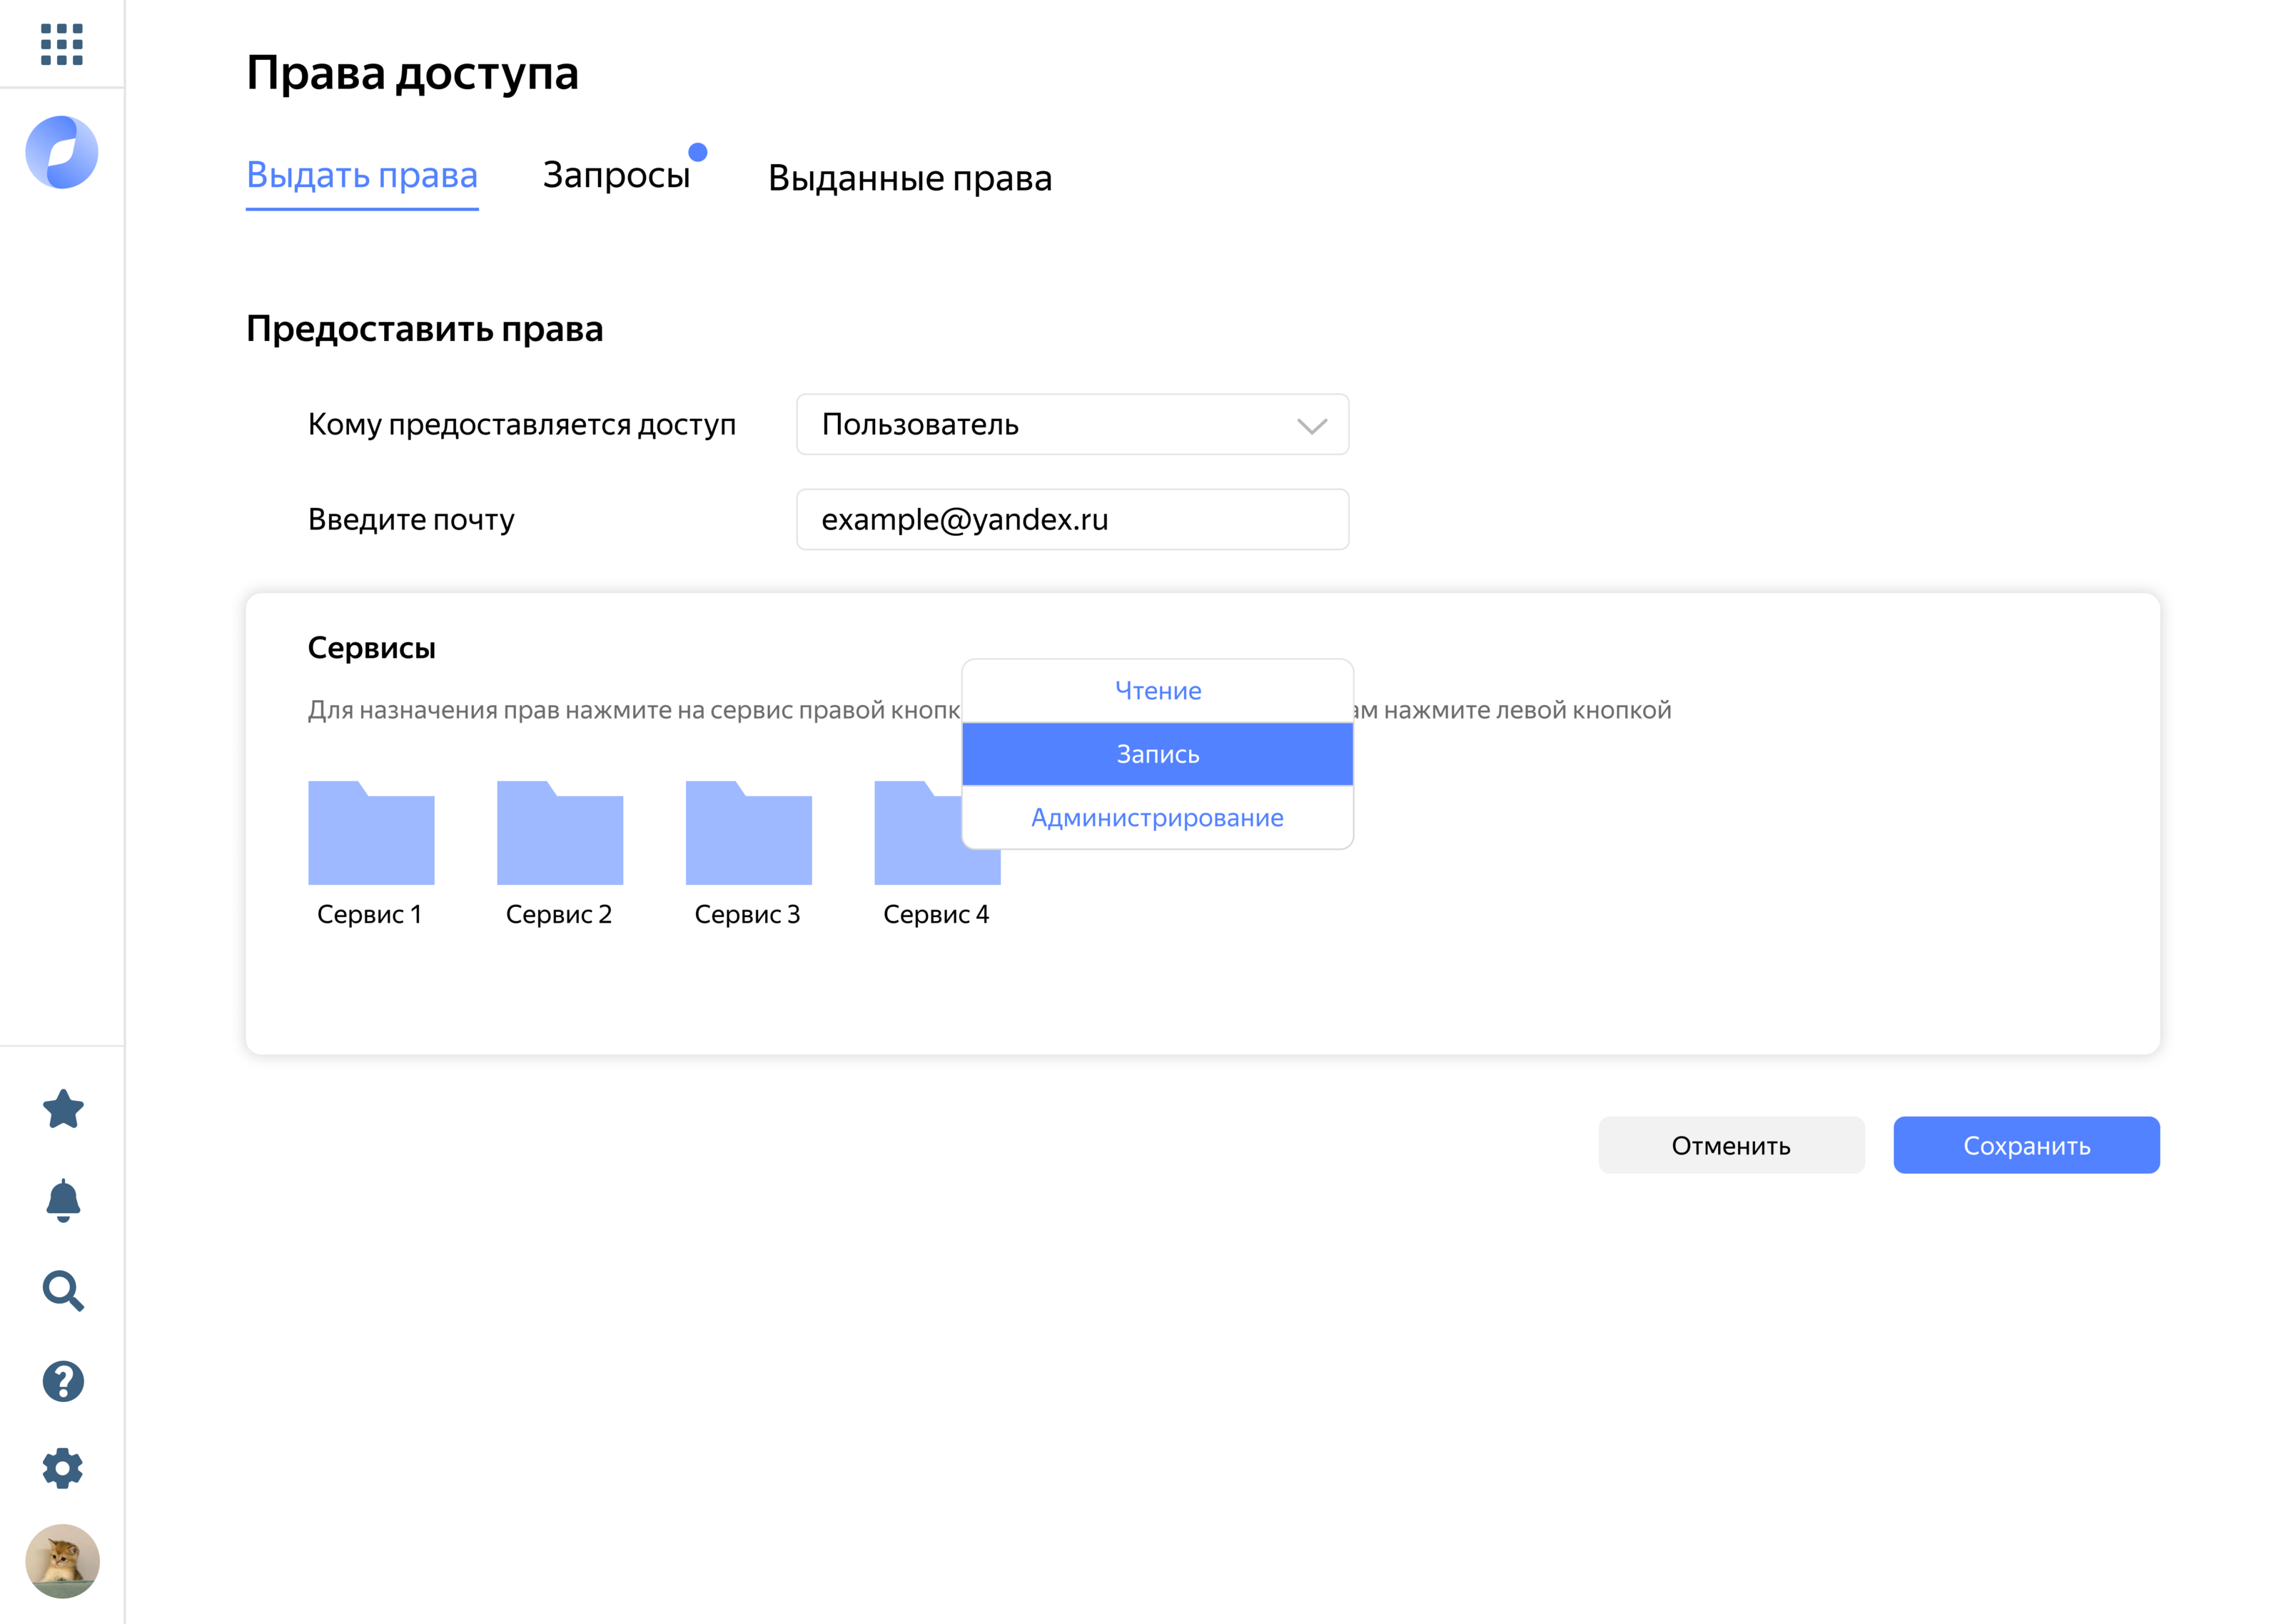Viewport: 2284px width, 1624px height.
Task: Choose Чтение in the context menu
Action: click(x=1157, y=691)
